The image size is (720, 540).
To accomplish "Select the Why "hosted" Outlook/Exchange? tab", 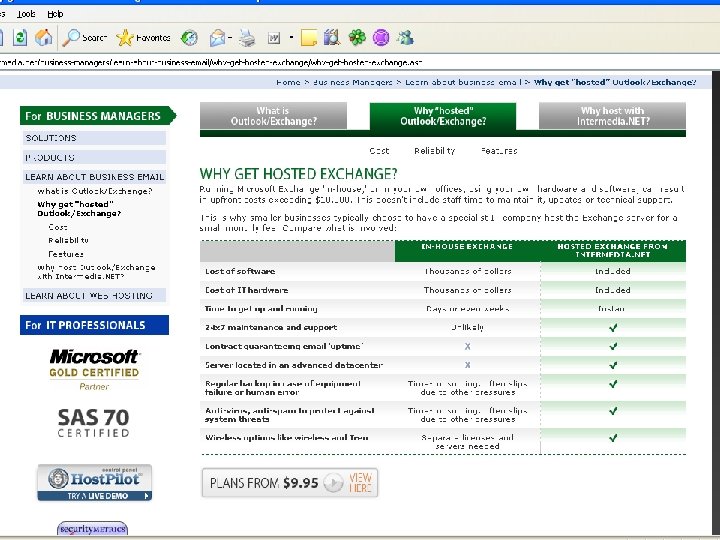I will click(x=443, y=116).
